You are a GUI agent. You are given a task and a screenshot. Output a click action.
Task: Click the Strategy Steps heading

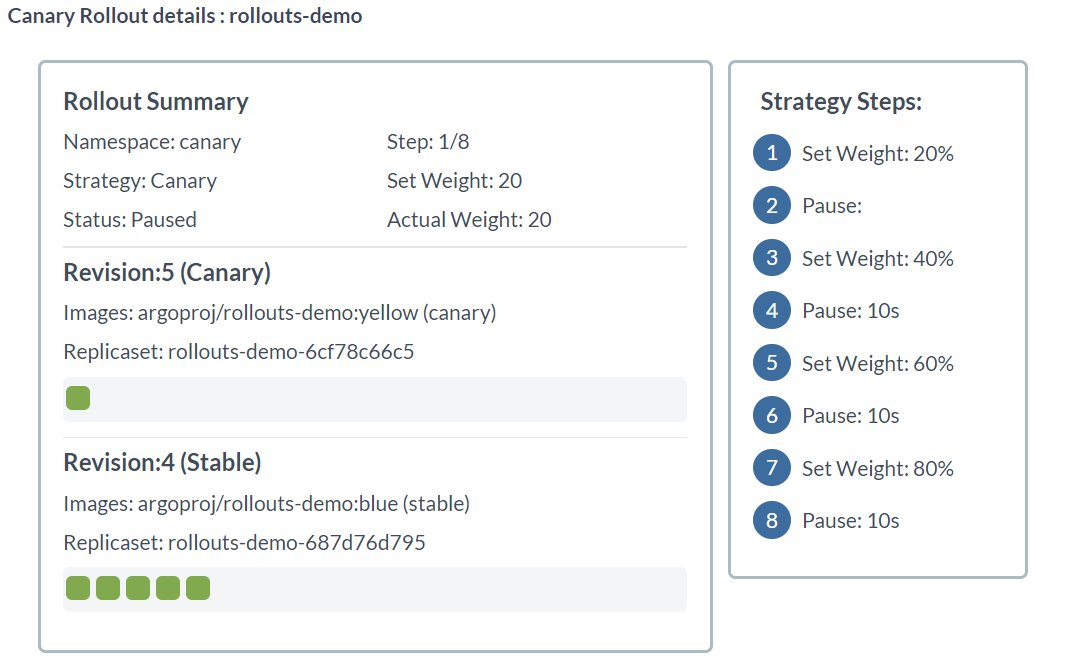840,102
